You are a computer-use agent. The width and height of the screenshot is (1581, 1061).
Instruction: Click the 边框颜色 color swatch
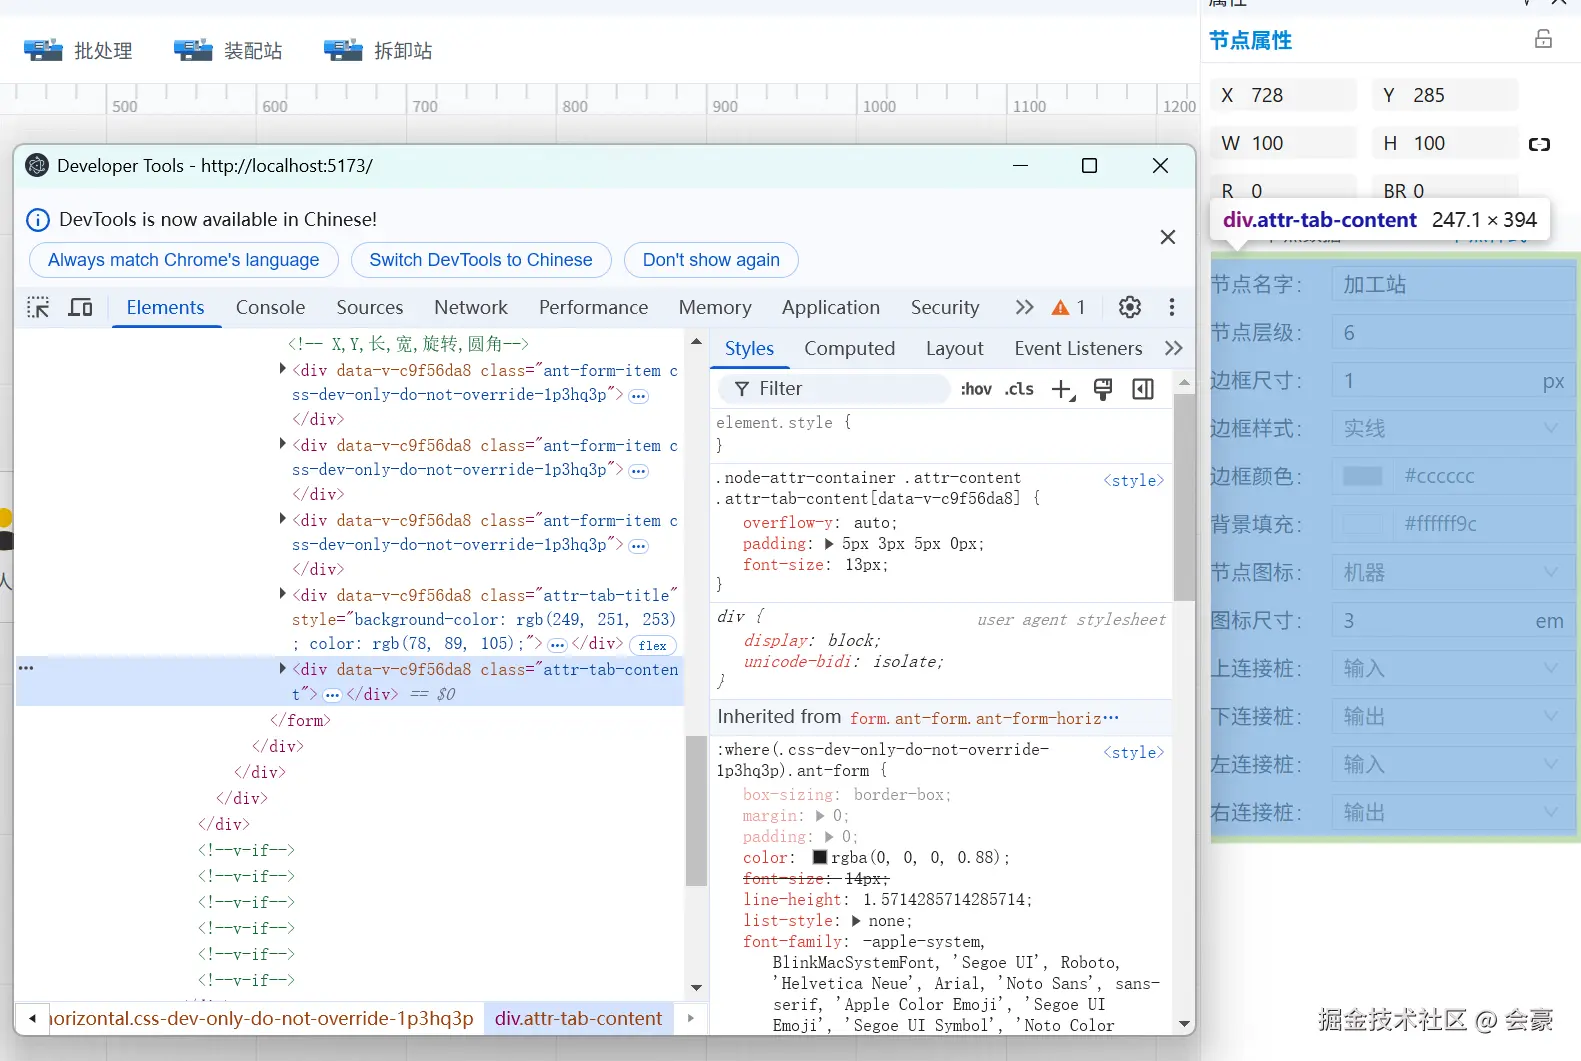click(1362, 476)
